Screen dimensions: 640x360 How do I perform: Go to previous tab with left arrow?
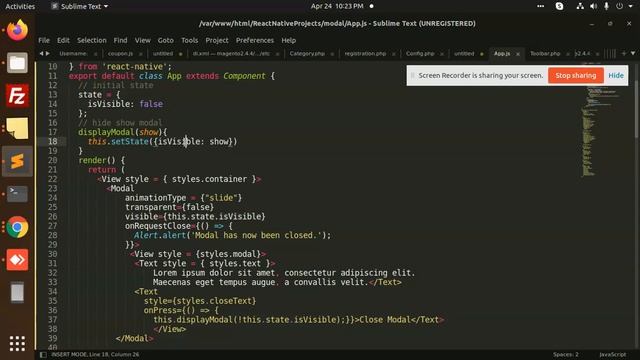point(41,53)
